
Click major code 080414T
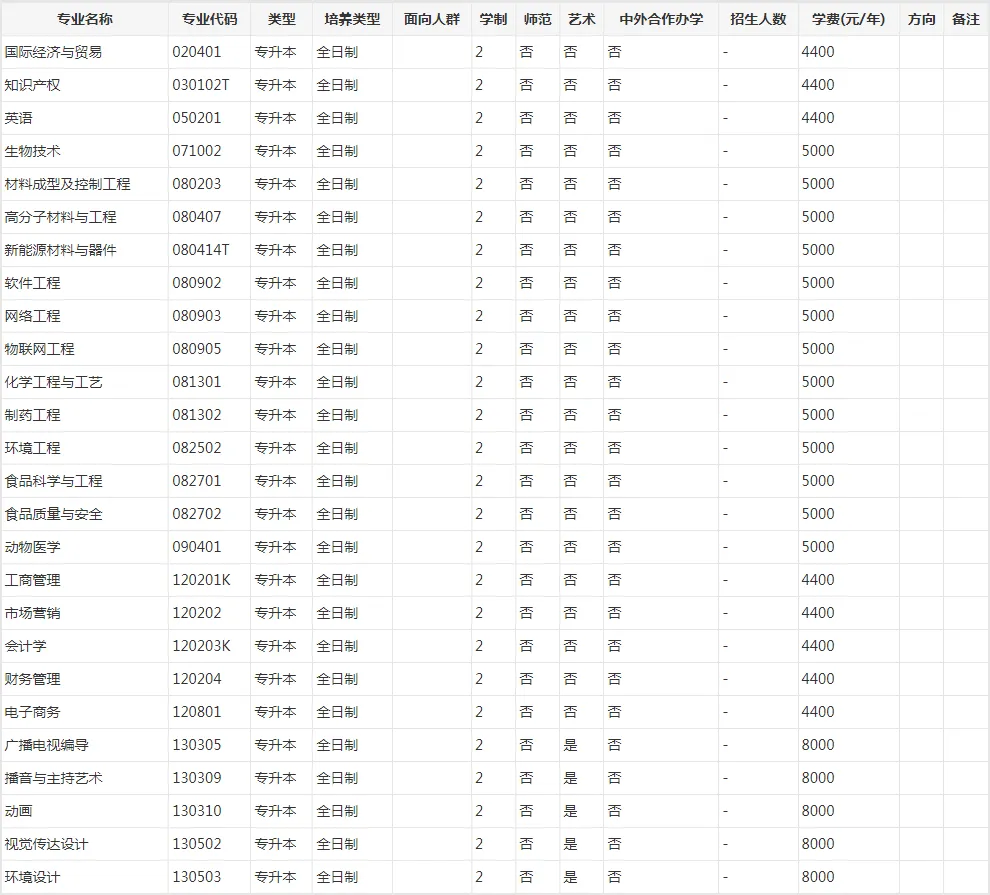coord(200,250)
